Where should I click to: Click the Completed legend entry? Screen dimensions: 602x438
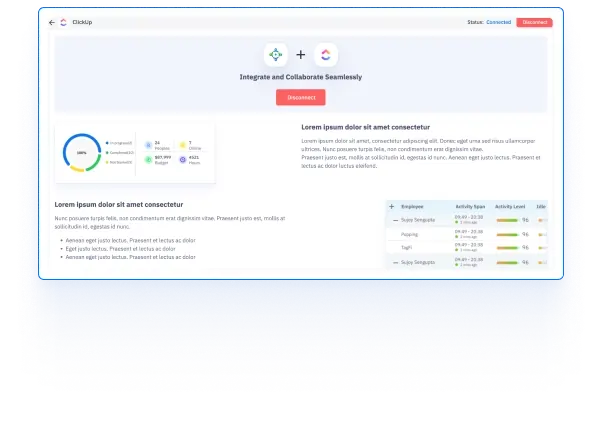pyautogui.click(x=120, y=153)
